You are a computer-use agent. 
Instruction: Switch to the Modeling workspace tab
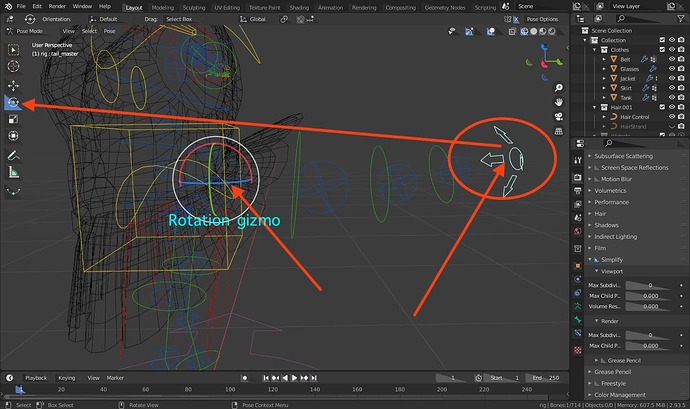click(163, 7)
